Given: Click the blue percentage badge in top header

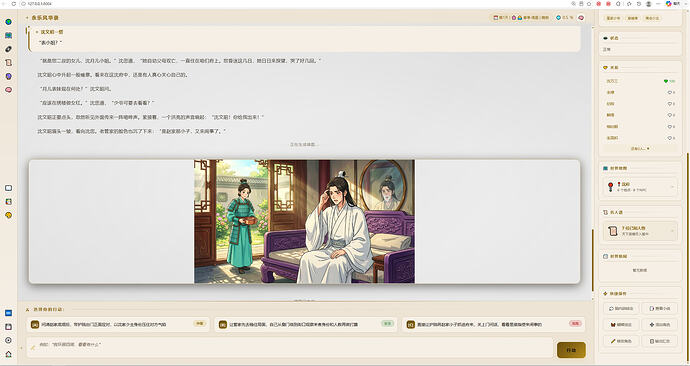Looking at the screenshot, I should tap(565, 18).
